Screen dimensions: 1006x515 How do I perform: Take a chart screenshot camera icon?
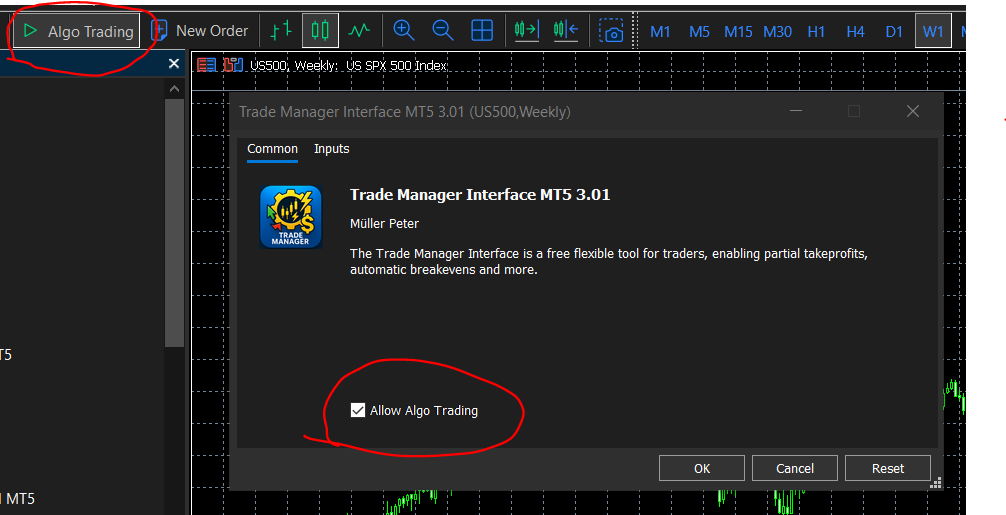click(x=611, y=30)
